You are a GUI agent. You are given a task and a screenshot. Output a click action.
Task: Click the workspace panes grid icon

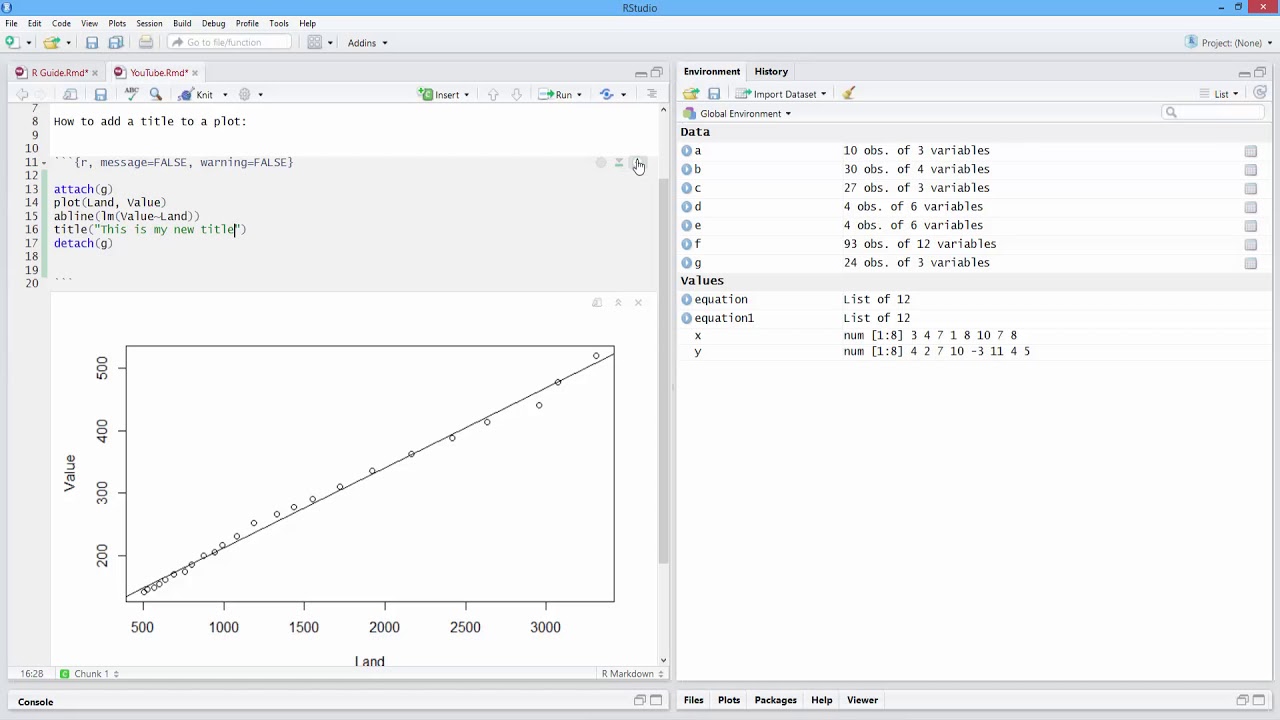point(315,42)
